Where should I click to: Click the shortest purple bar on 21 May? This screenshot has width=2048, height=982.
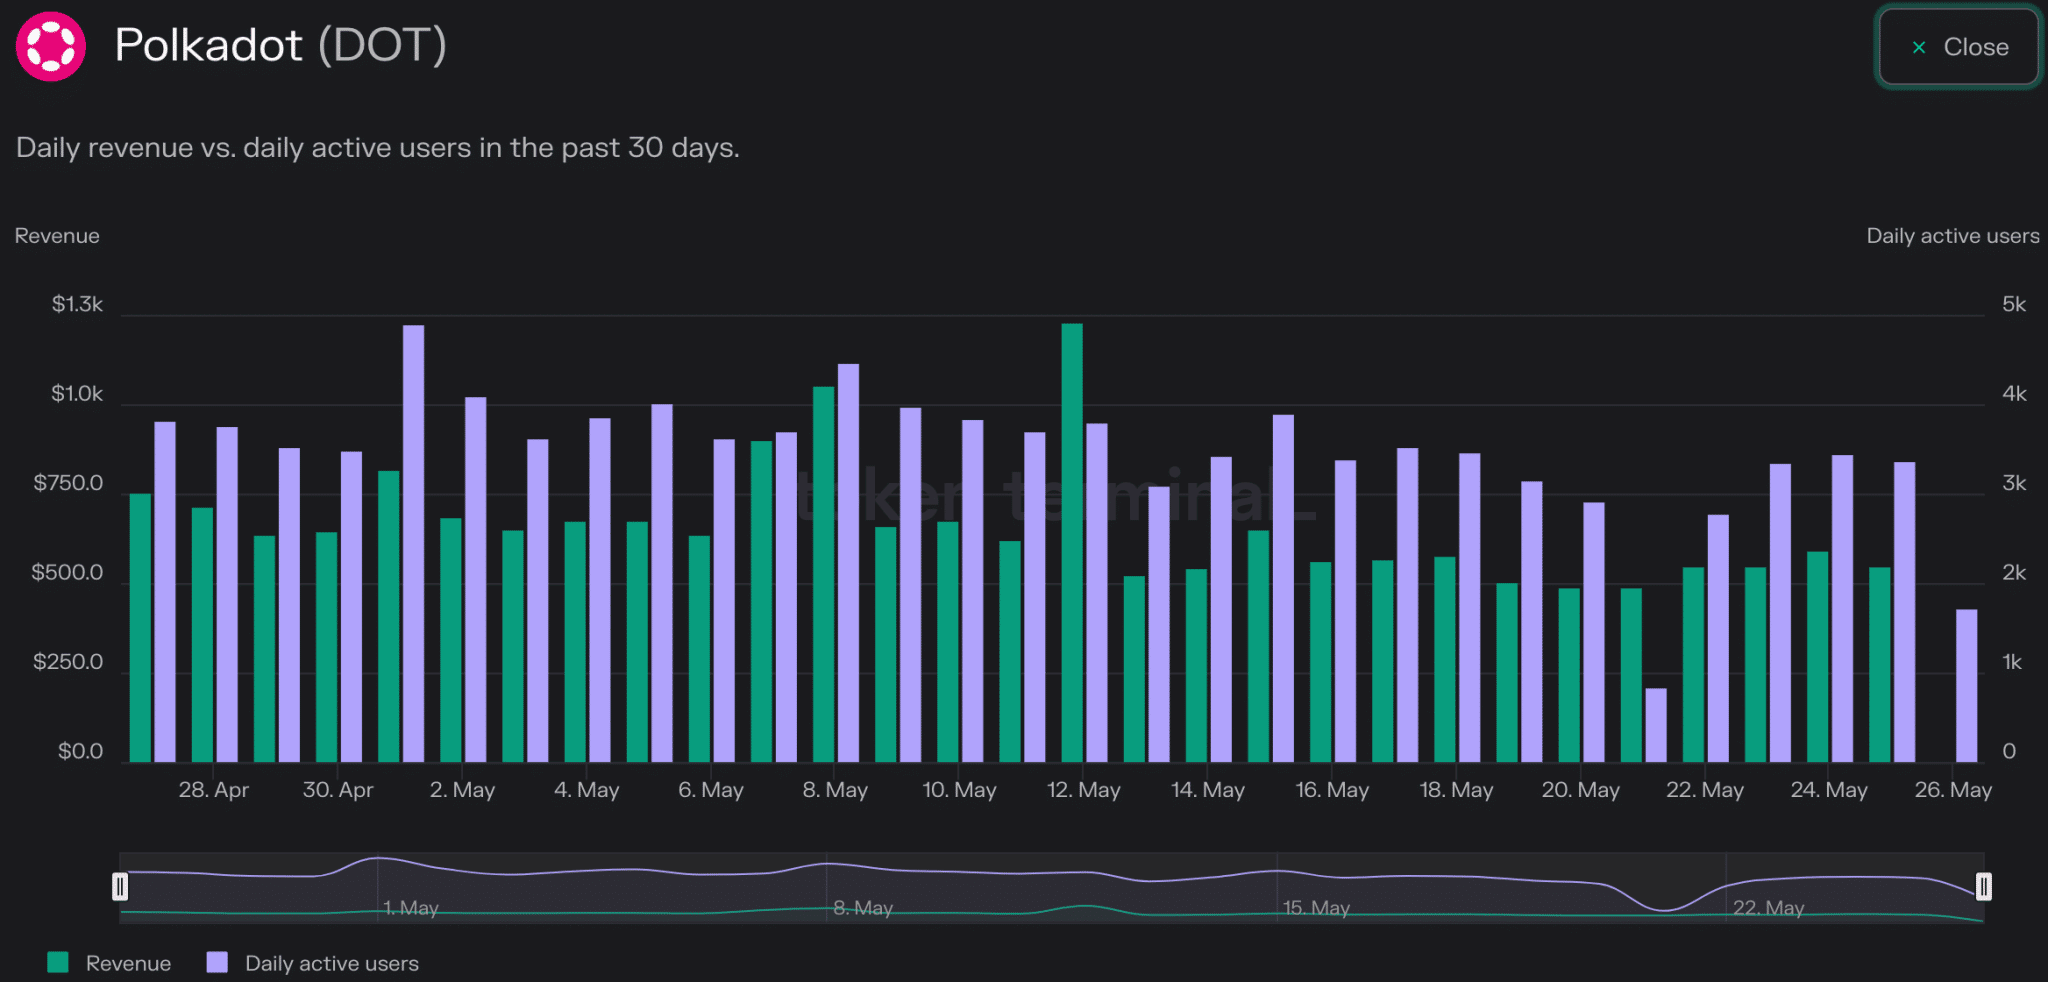point(1655,724)
